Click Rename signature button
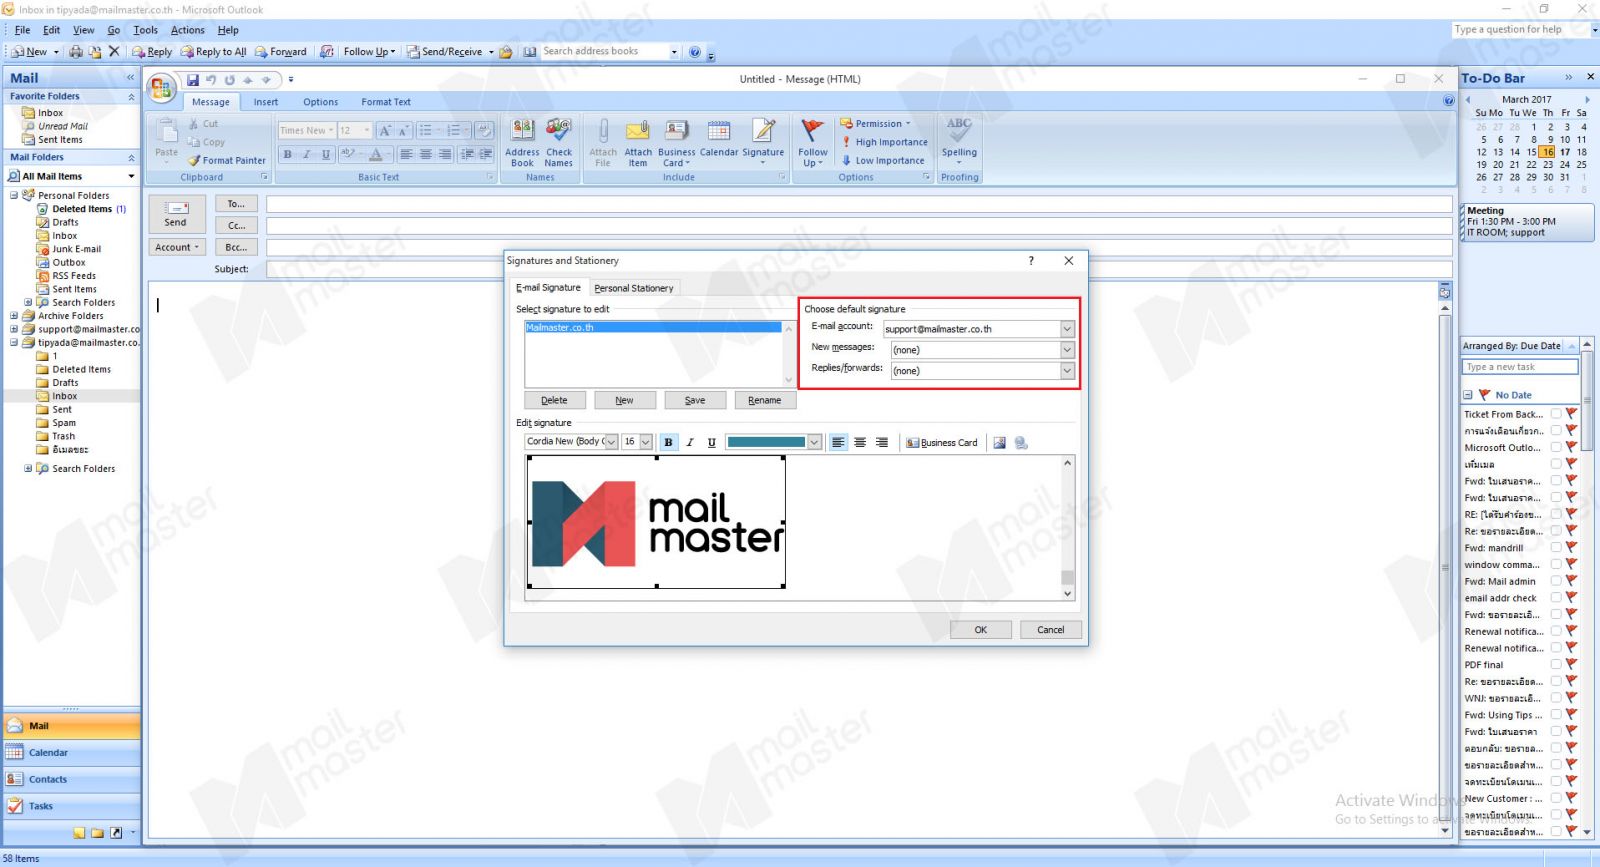 (765, 400)
